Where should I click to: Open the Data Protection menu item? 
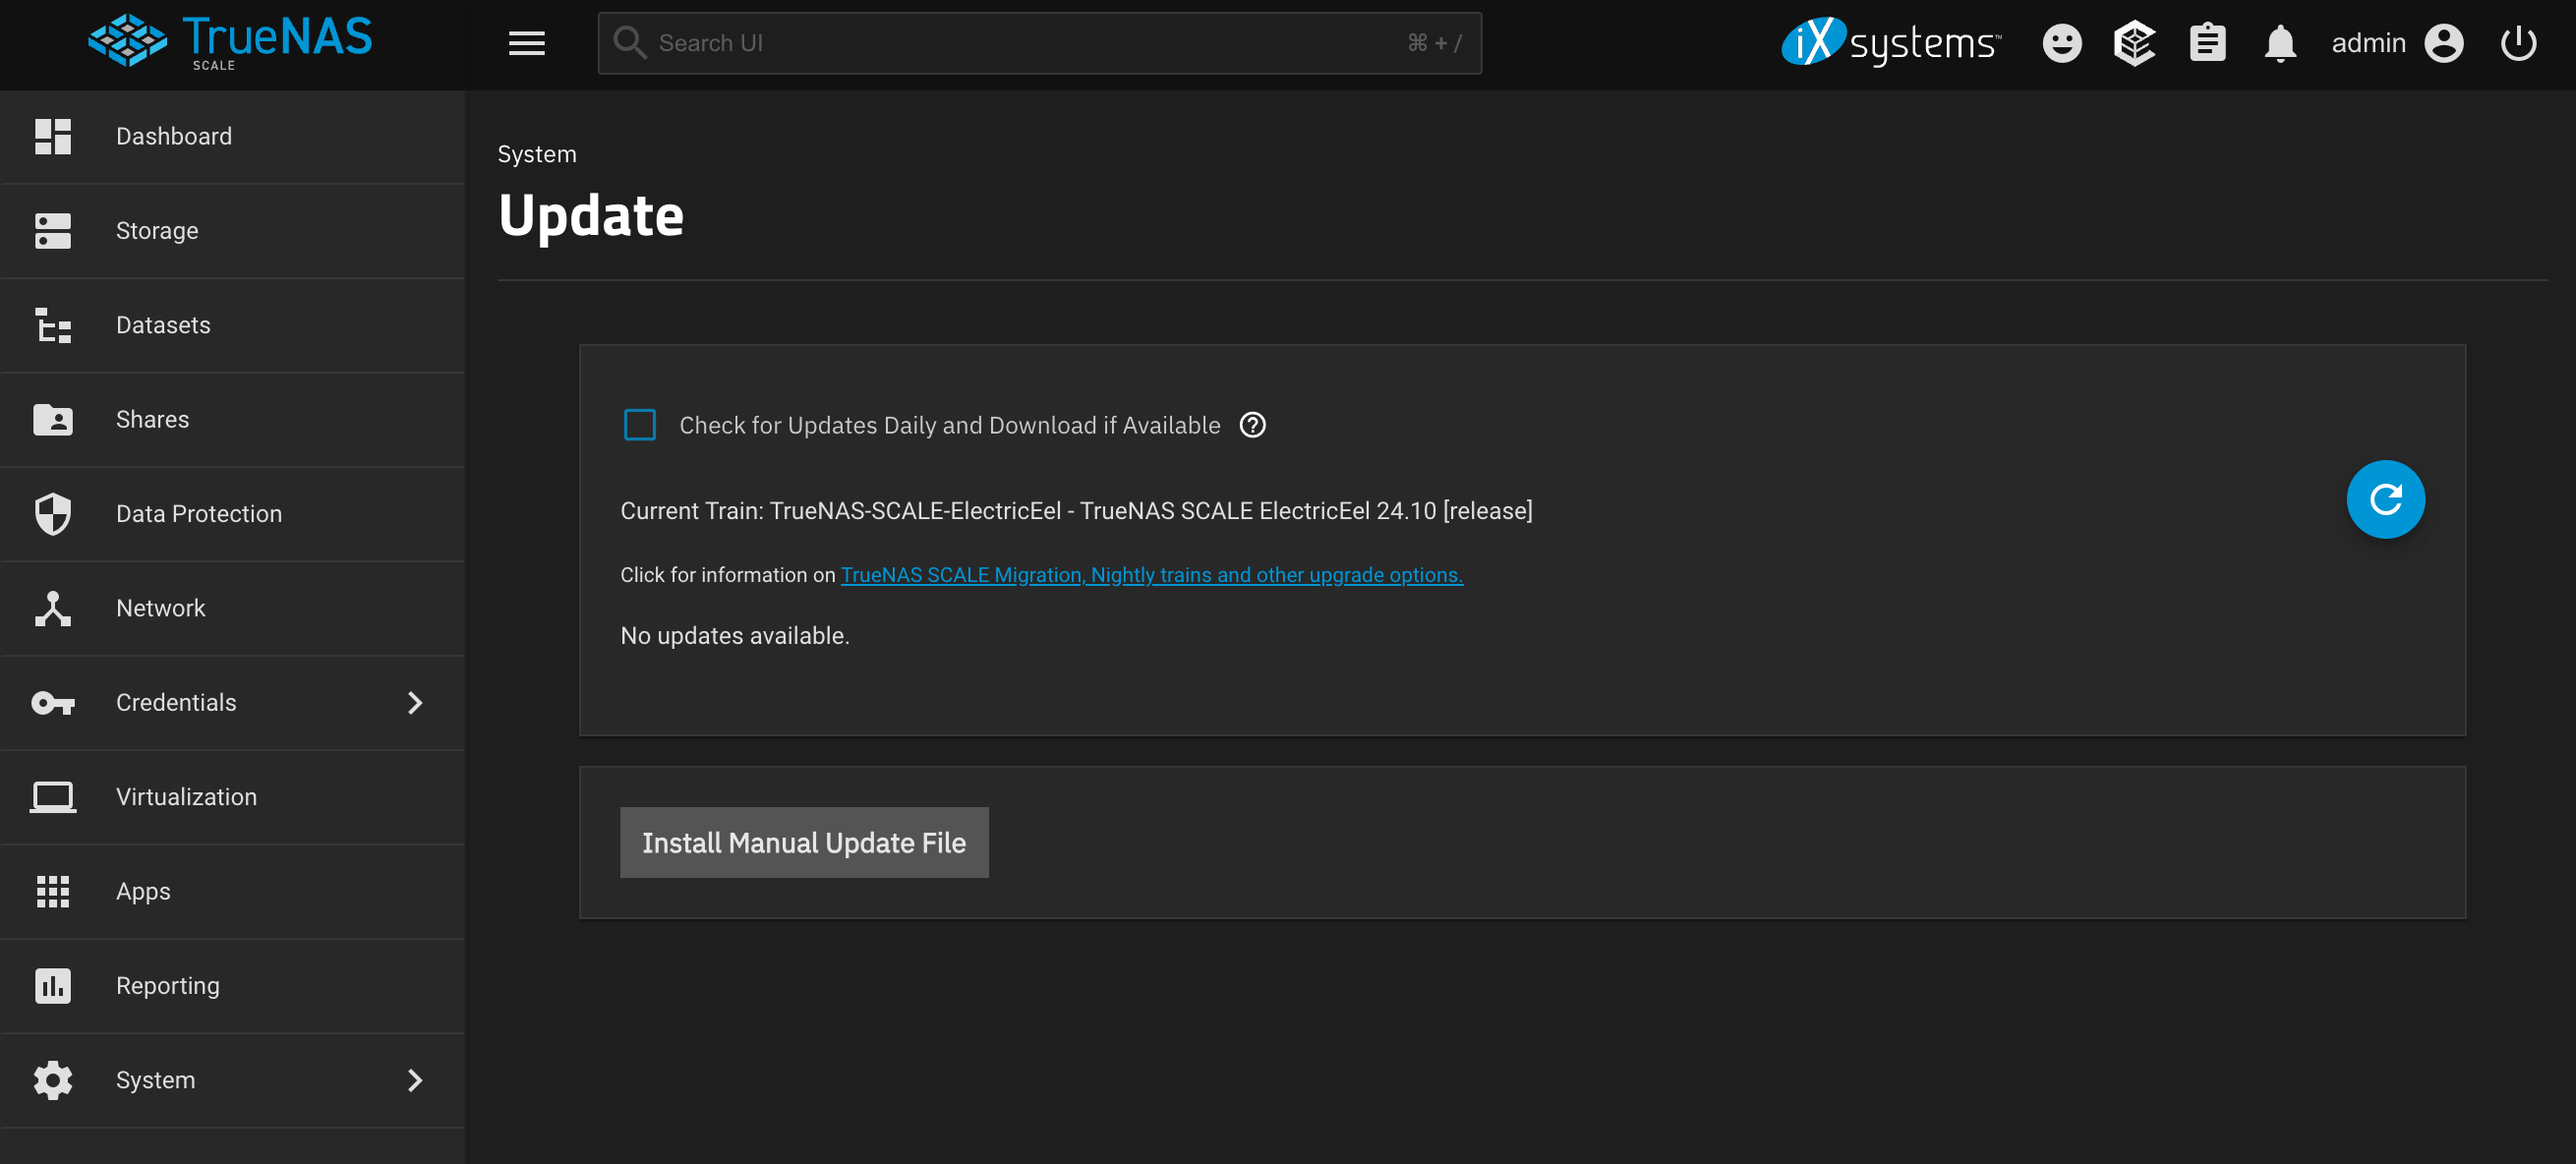pos(232,514)
